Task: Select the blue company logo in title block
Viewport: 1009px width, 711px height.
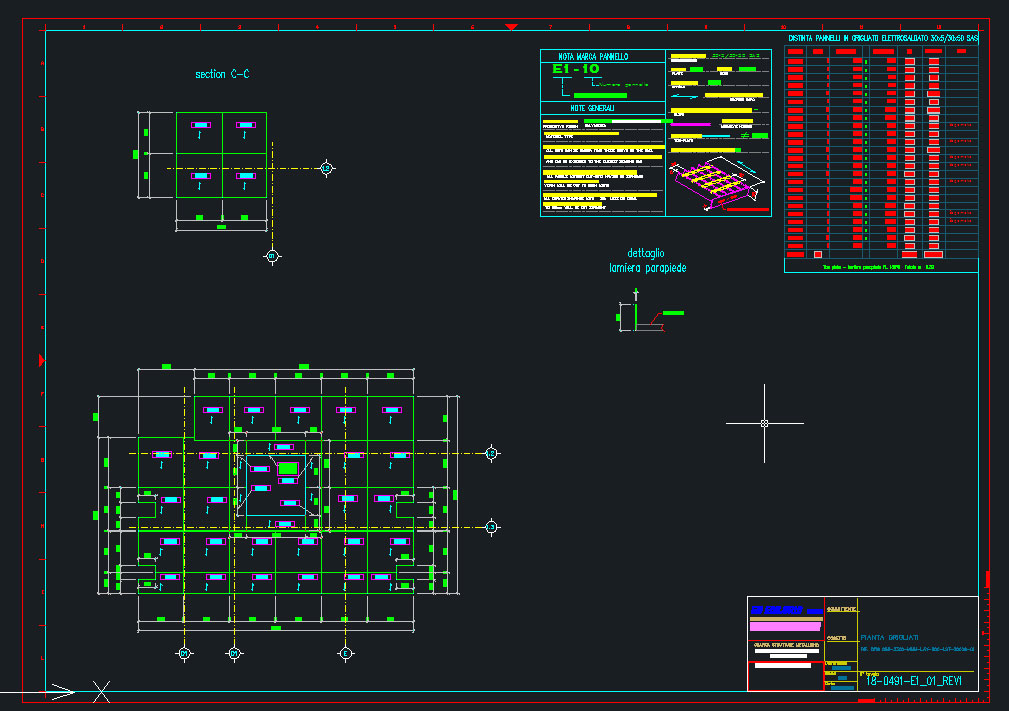Action: [x=786, y=610]
